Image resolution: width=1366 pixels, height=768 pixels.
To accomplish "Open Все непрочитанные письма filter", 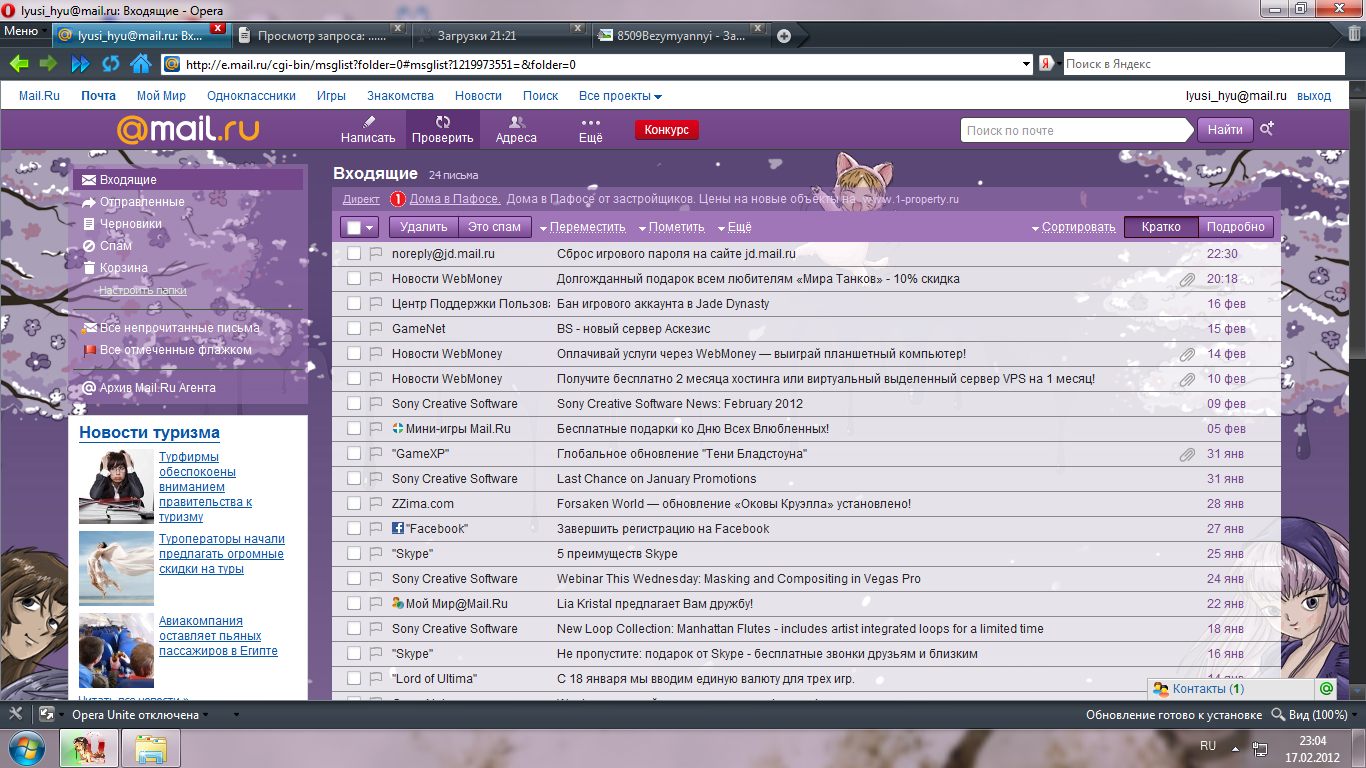I will 179,328.
